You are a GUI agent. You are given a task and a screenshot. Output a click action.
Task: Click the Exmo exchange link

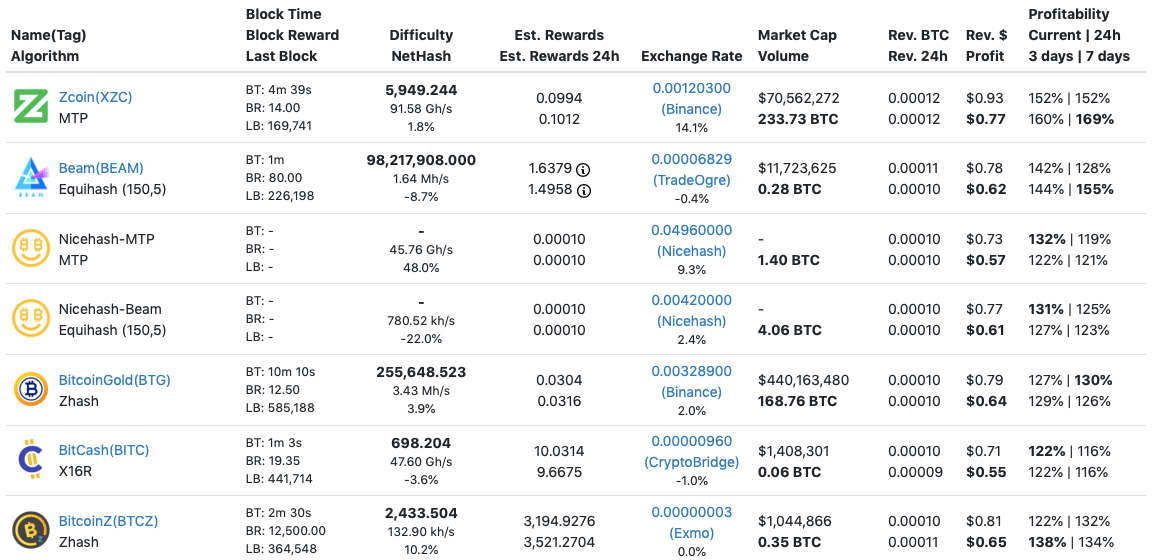point(691,533)
